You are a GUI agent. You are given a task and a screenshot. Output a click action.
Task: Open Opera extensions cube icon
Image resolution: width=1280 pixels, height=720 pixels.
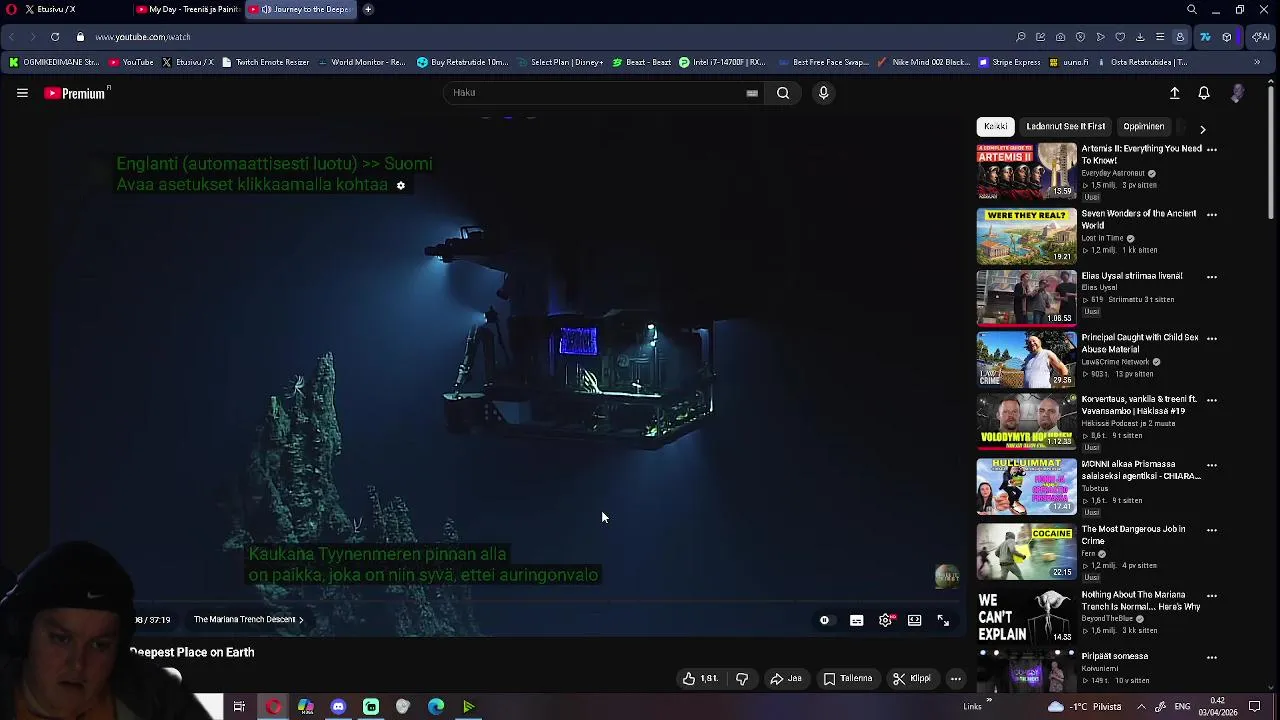[x=1227, y=37]
